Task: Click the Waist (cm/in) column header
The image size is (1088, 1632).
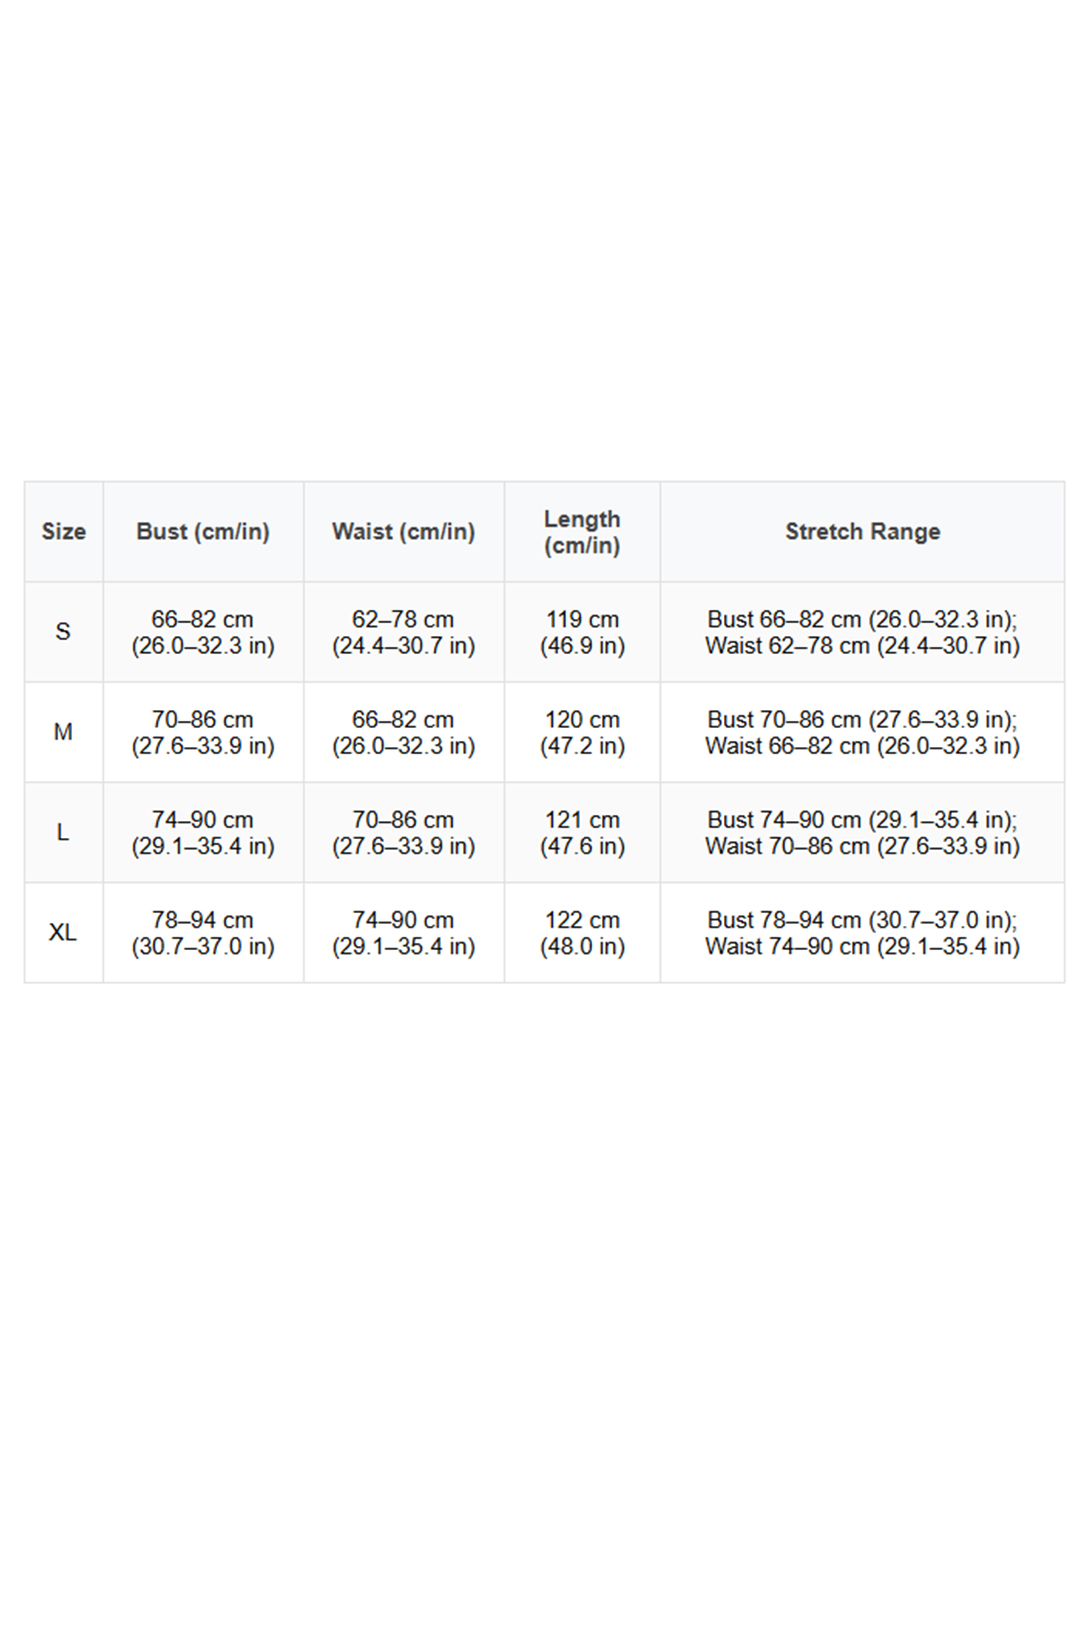Action: tap(403, 532)
